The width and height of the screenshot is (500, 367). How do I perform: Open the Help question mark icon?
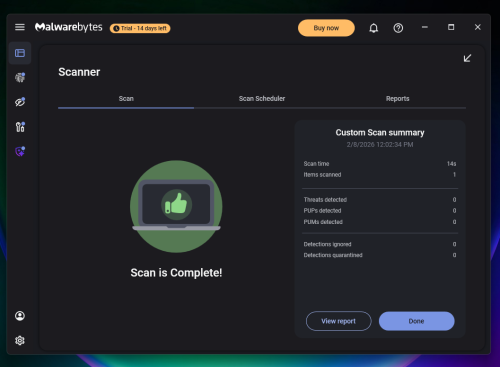pos(398,28)
